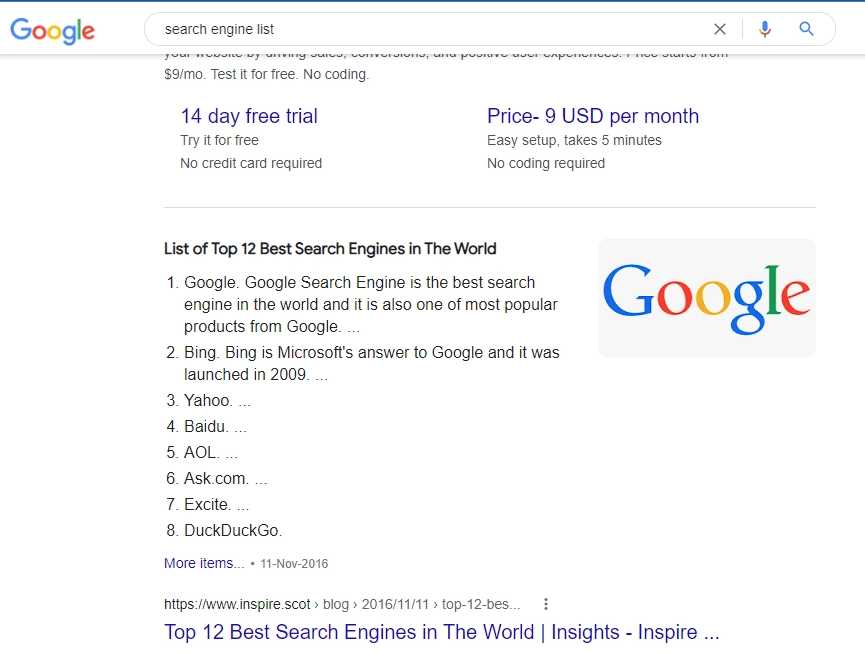
Task: Click the DuckDuckGo list entry
Action: point(233,530)
